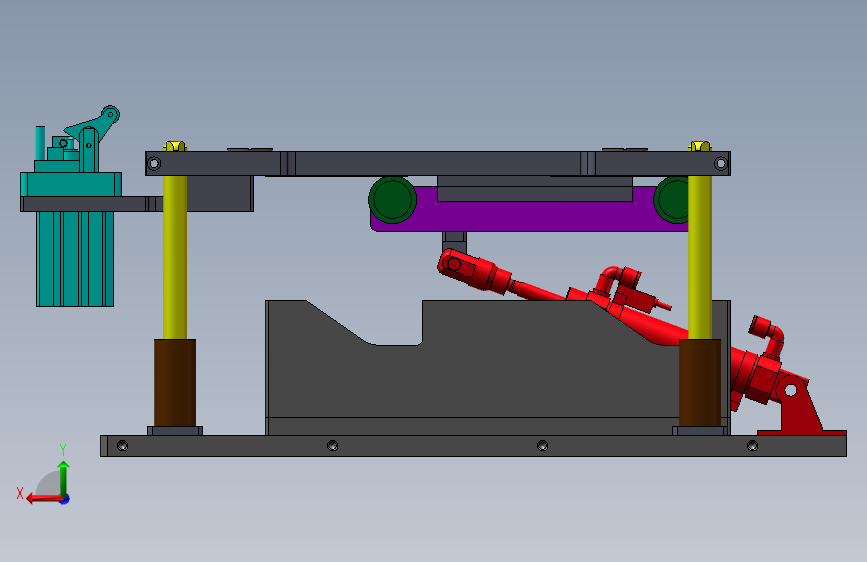Select the yellow nut atop left rod
This screenshot has width=867, height=562.
click(175, 146)
